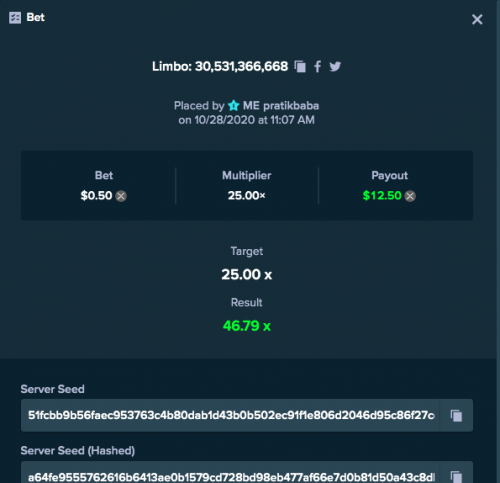Share the bet on Twitter
The height and width of the screenshot is (483, 500).
click(x=335, y=67)
